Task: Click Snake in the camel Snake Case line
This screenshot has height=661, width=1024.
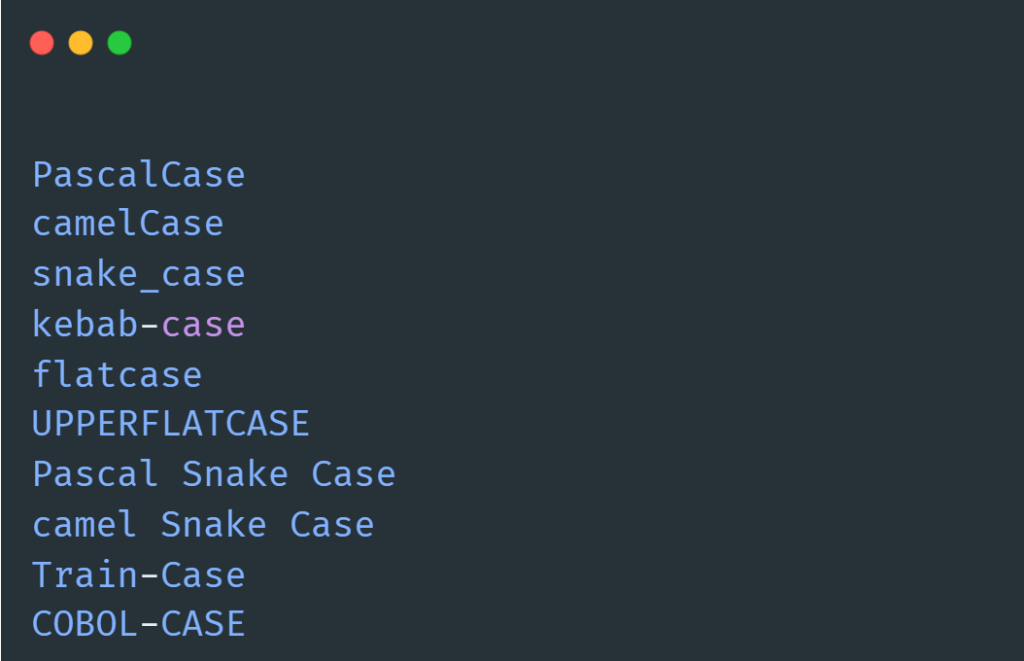Action: pyautogui.click(x=213, y=525)
